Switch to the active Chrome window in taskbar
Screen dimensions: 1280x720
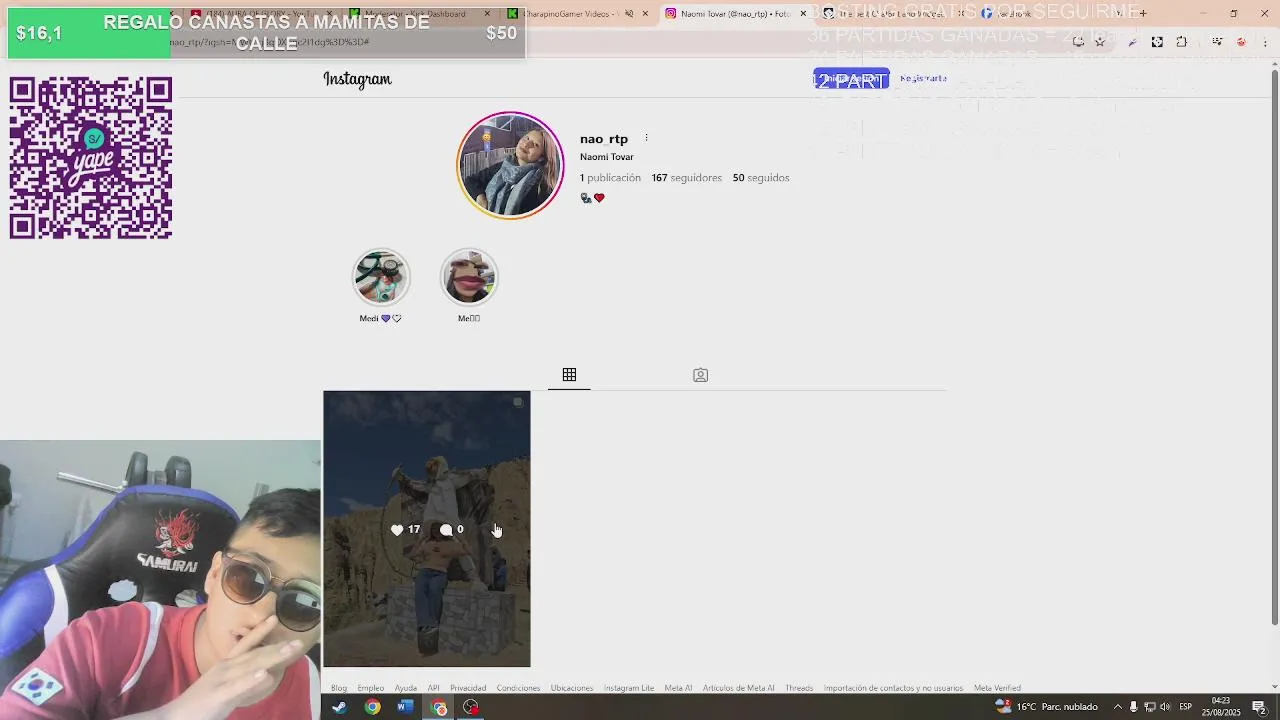coord(438,707)
